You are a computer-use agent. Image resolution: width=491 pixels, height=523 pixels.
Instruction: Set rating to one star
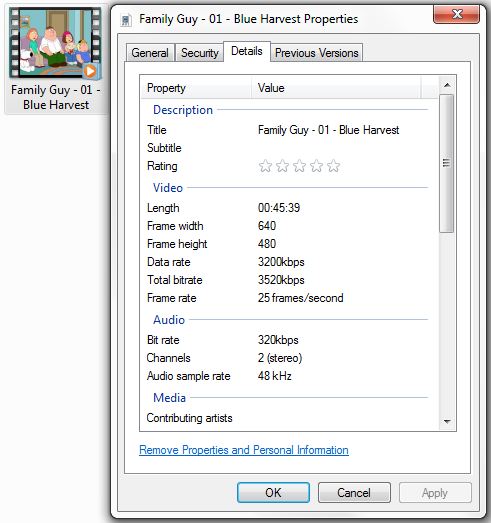[266, 166]
